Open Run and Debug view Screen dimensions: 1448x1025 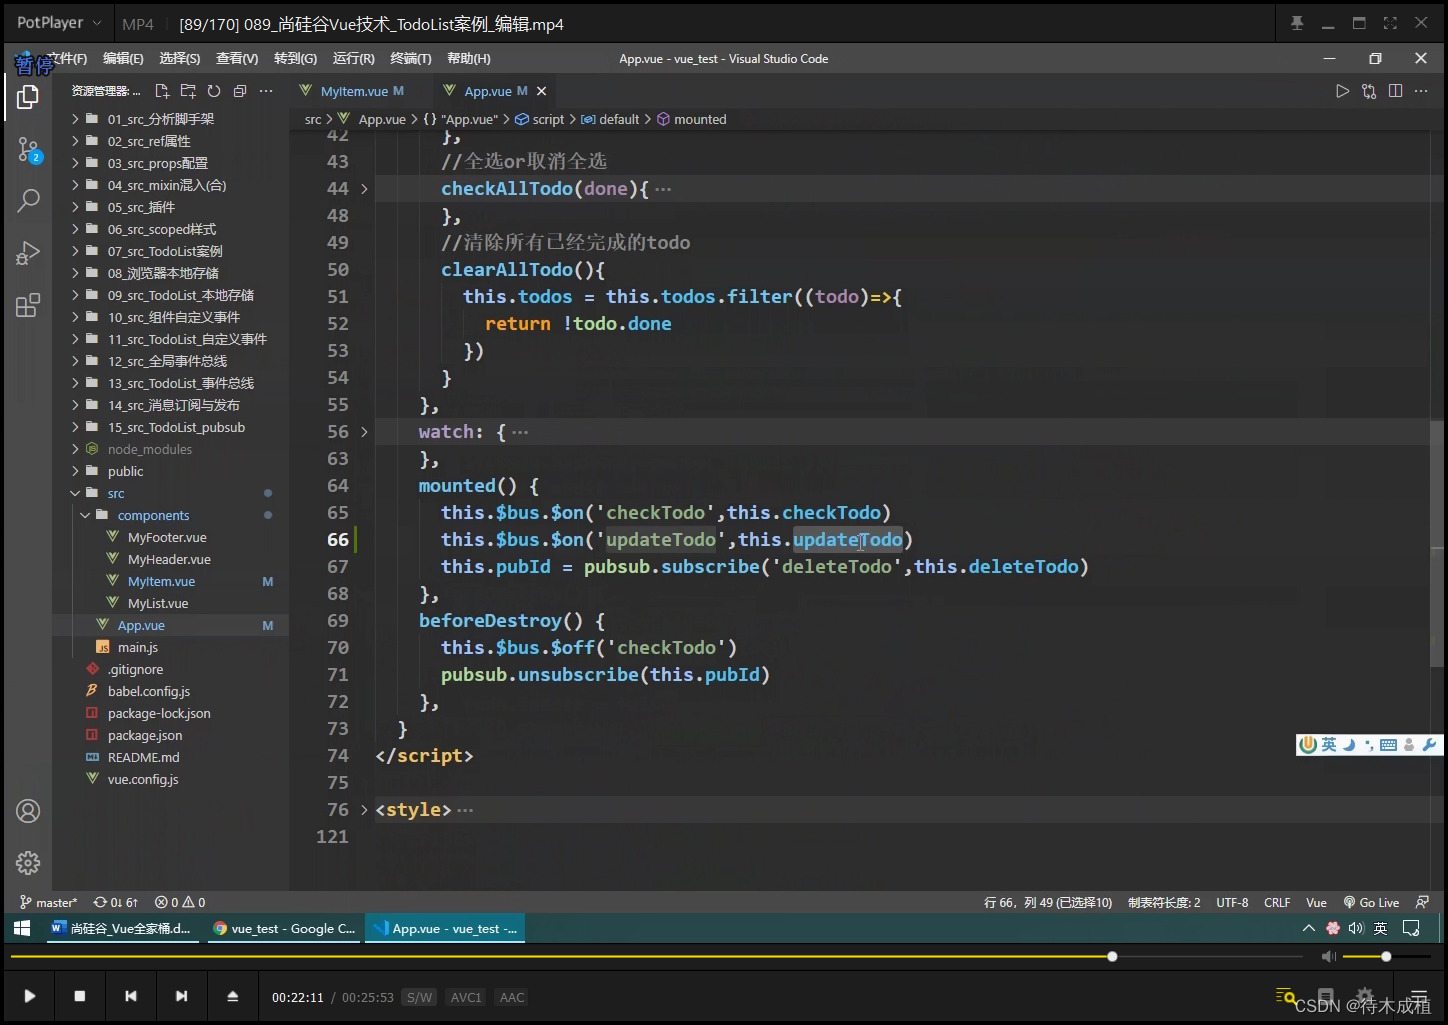click(28, 253)
